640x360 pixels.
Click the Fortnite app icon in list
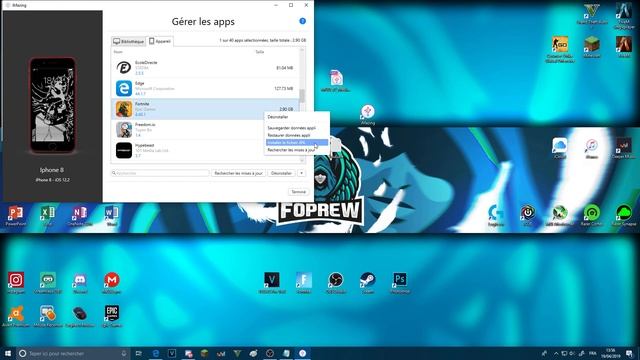(x=124, y=109)
